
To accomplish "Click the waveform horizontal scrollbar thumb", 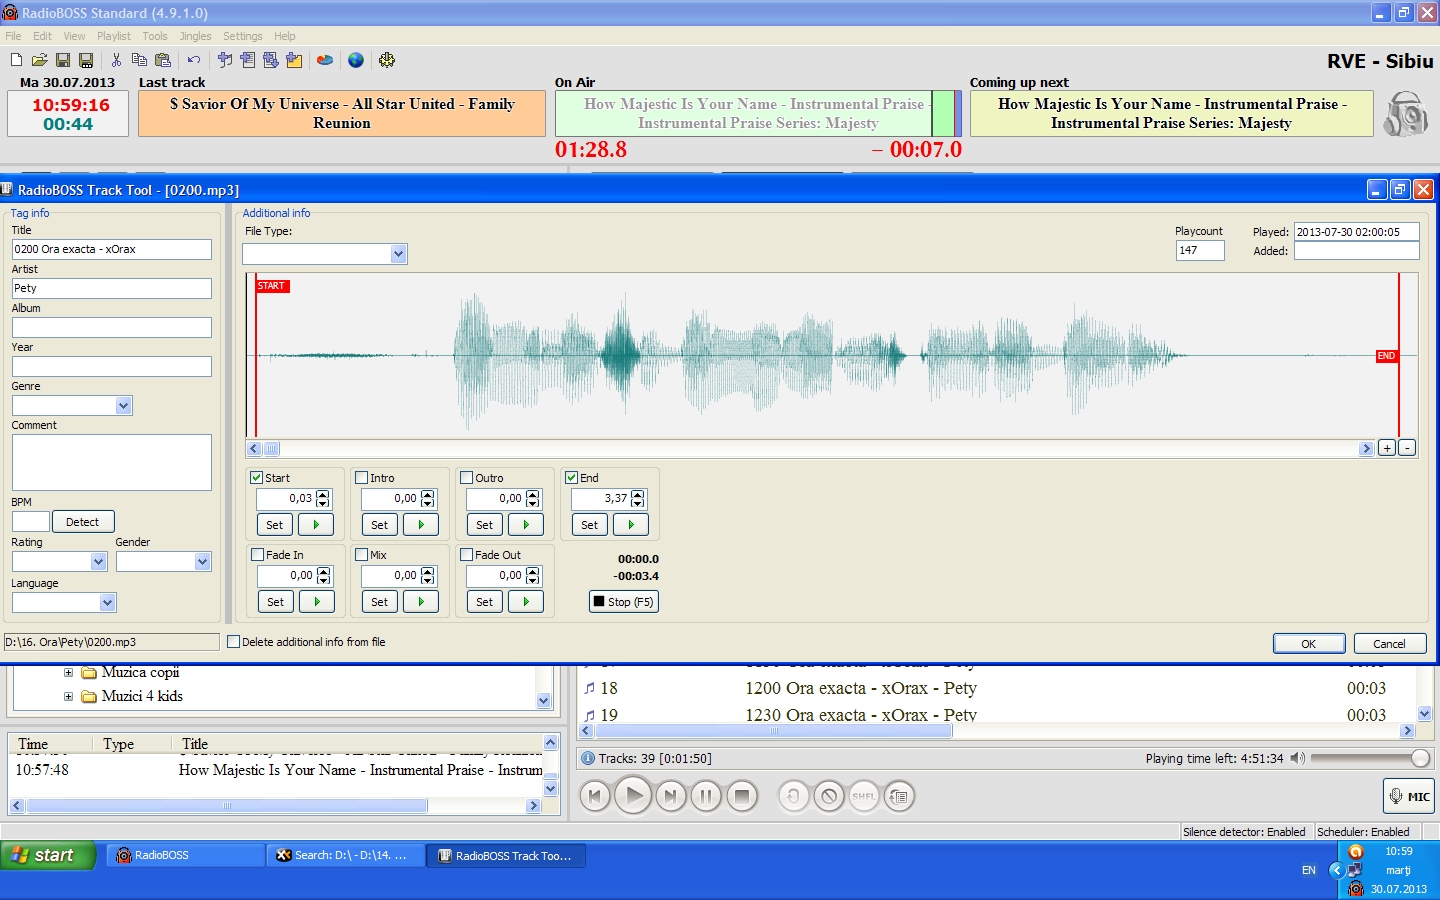I will (271, 449).
